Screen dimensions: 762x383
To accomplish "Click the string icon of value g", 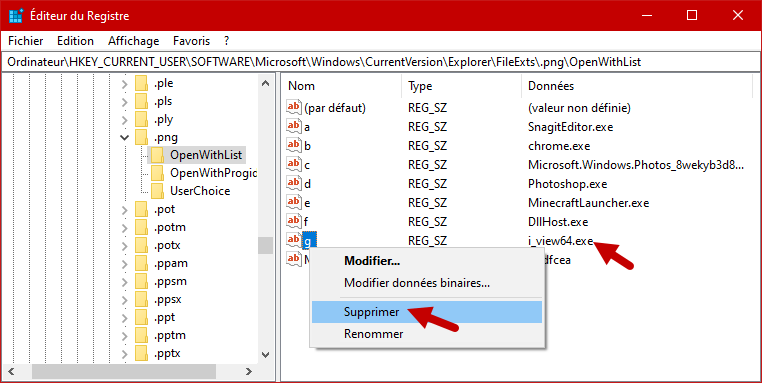I will pyautogui.click(x=294, y=240).
